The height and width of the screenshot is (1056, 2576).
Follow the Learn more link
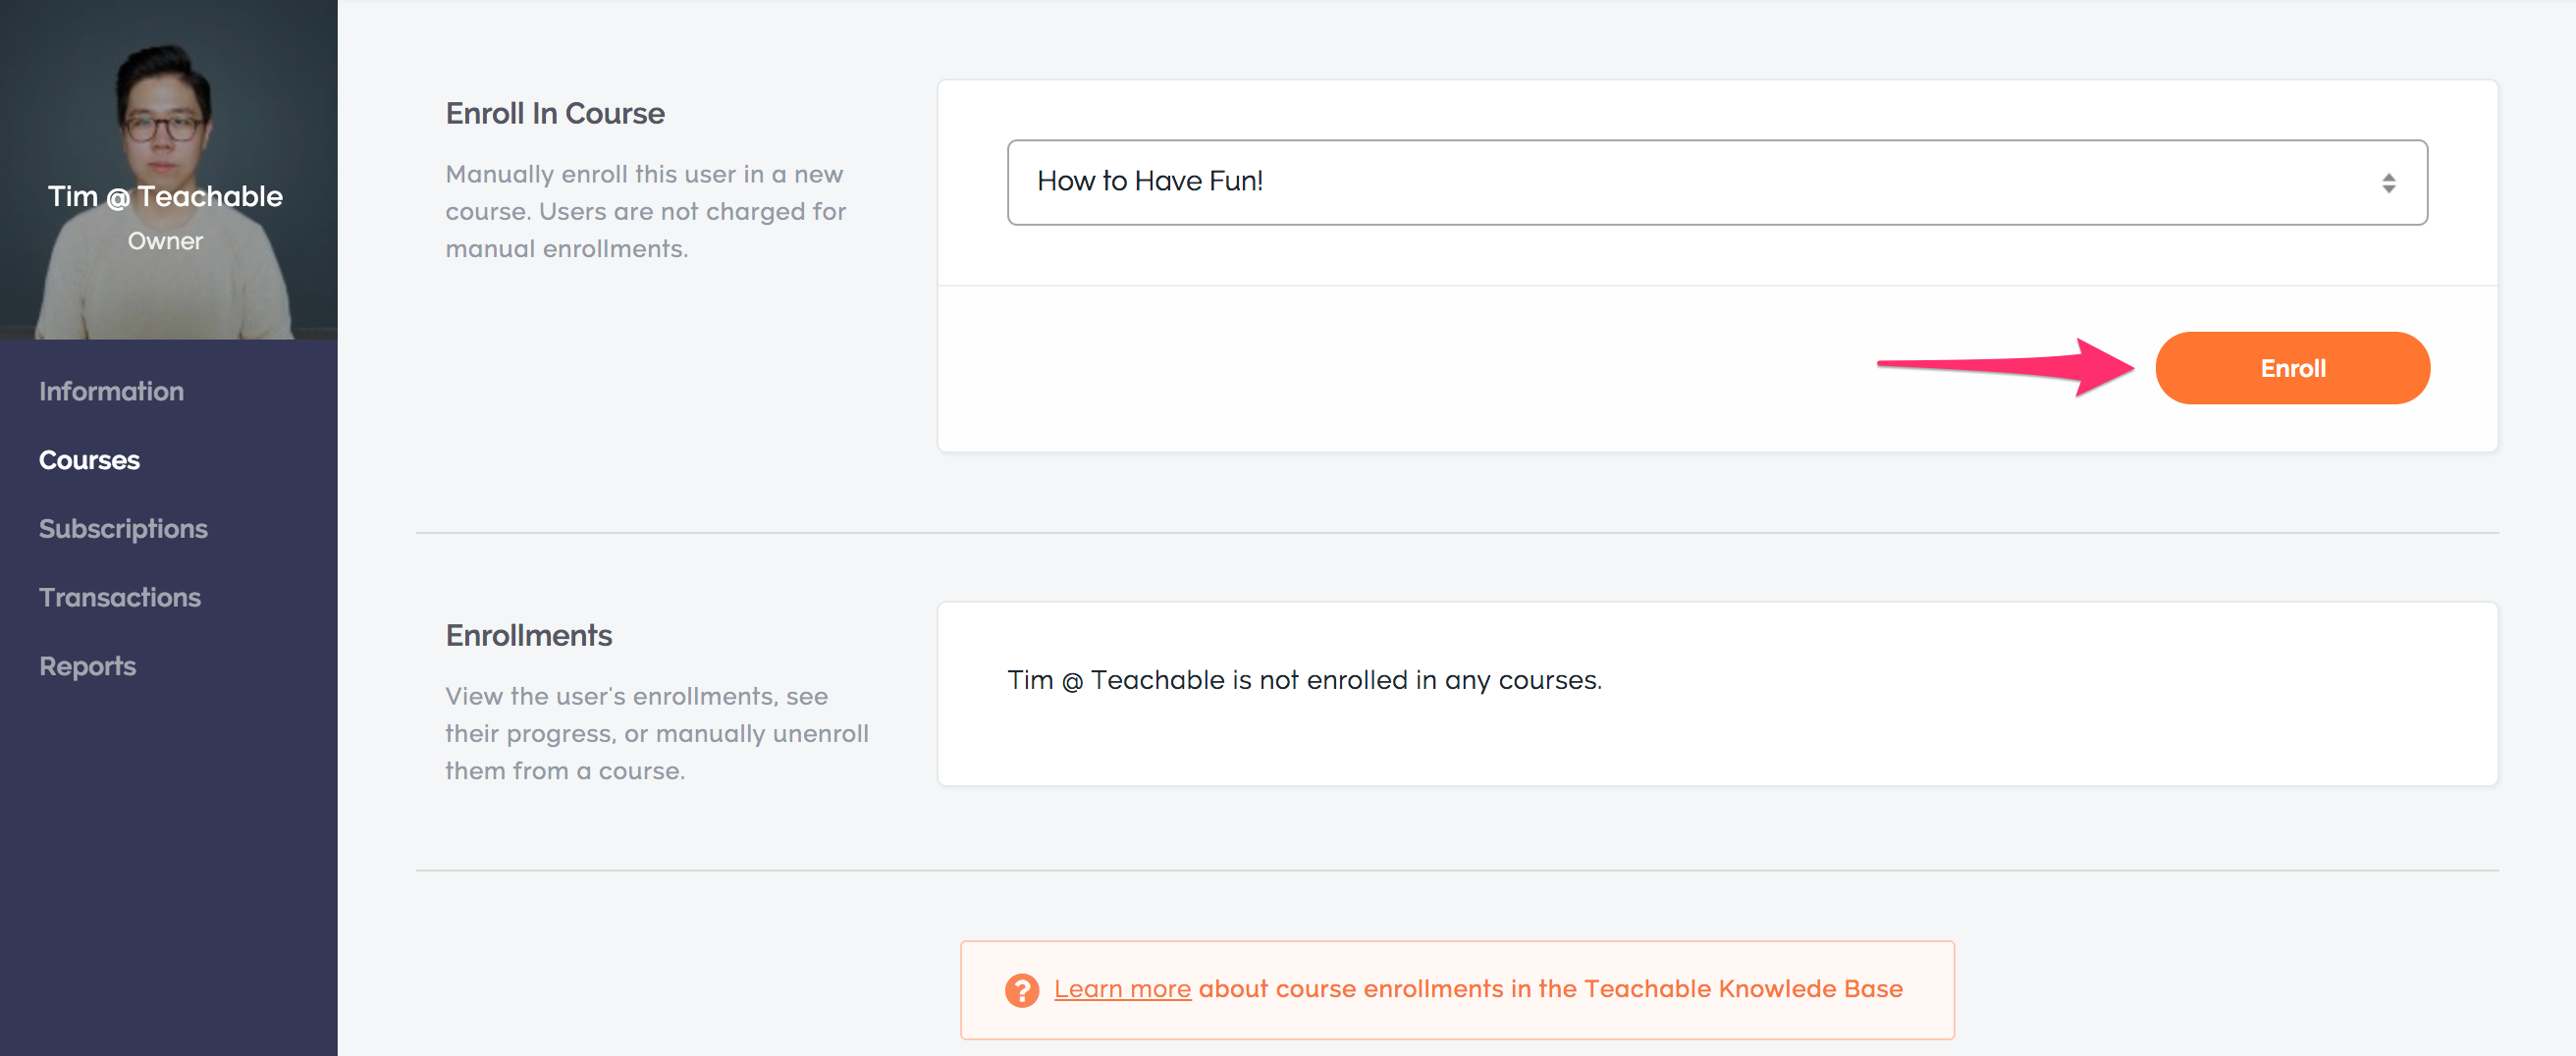pos(1122,989)
